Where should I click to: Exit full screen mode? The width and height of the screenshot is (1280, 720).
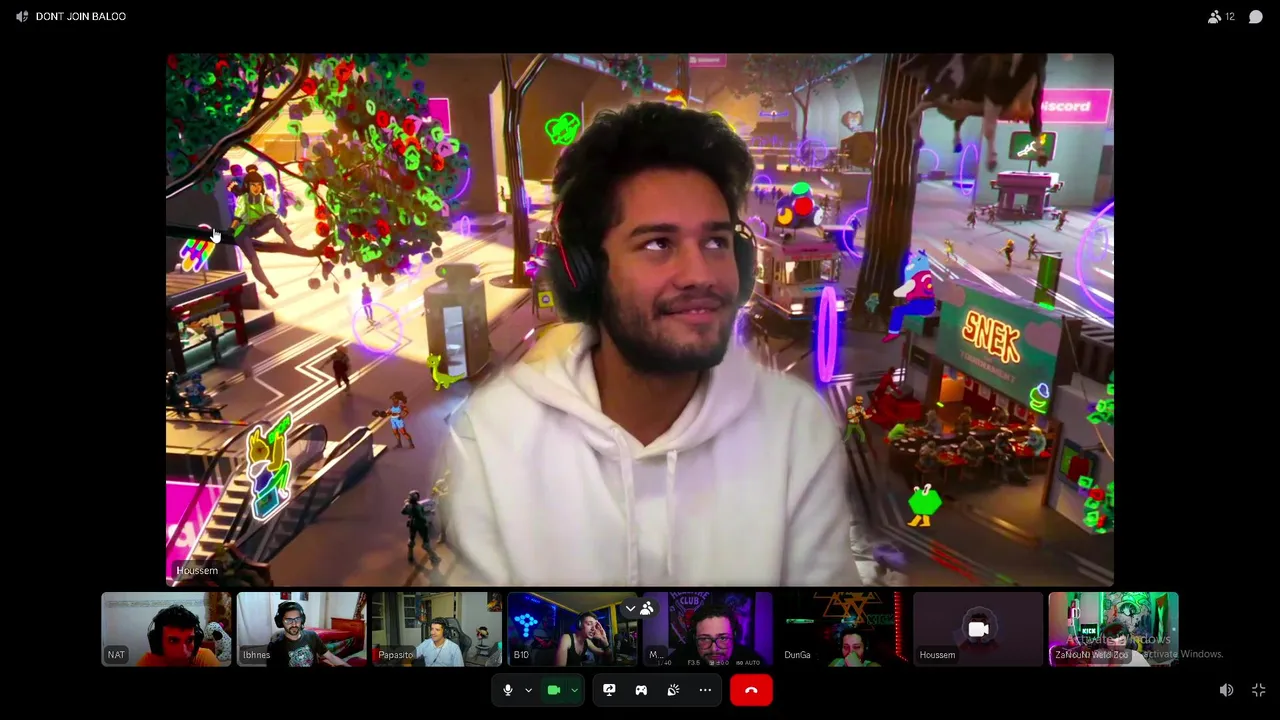1258,690
